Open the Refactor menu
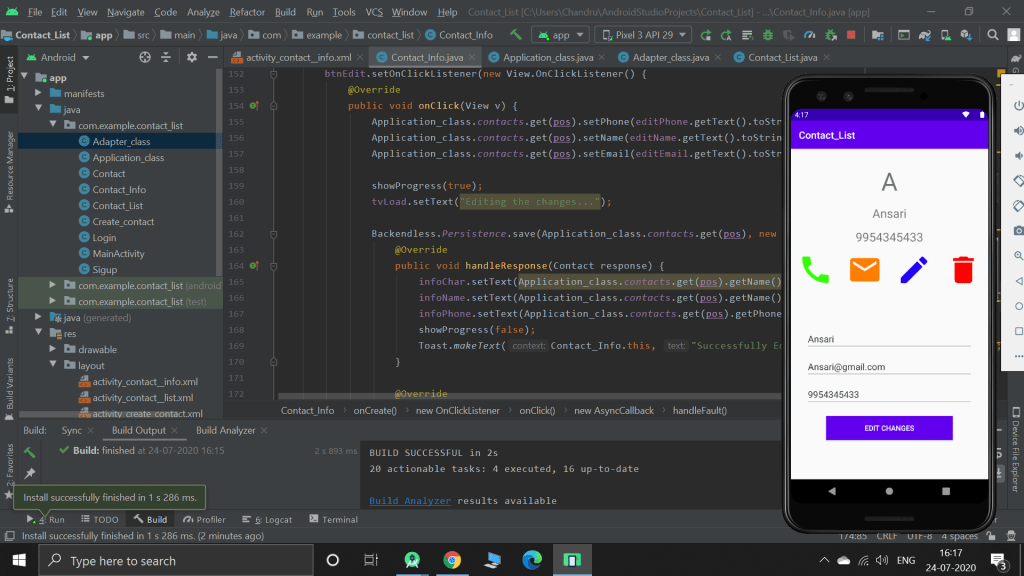The image size is (1024, 576). click(247, 12)
